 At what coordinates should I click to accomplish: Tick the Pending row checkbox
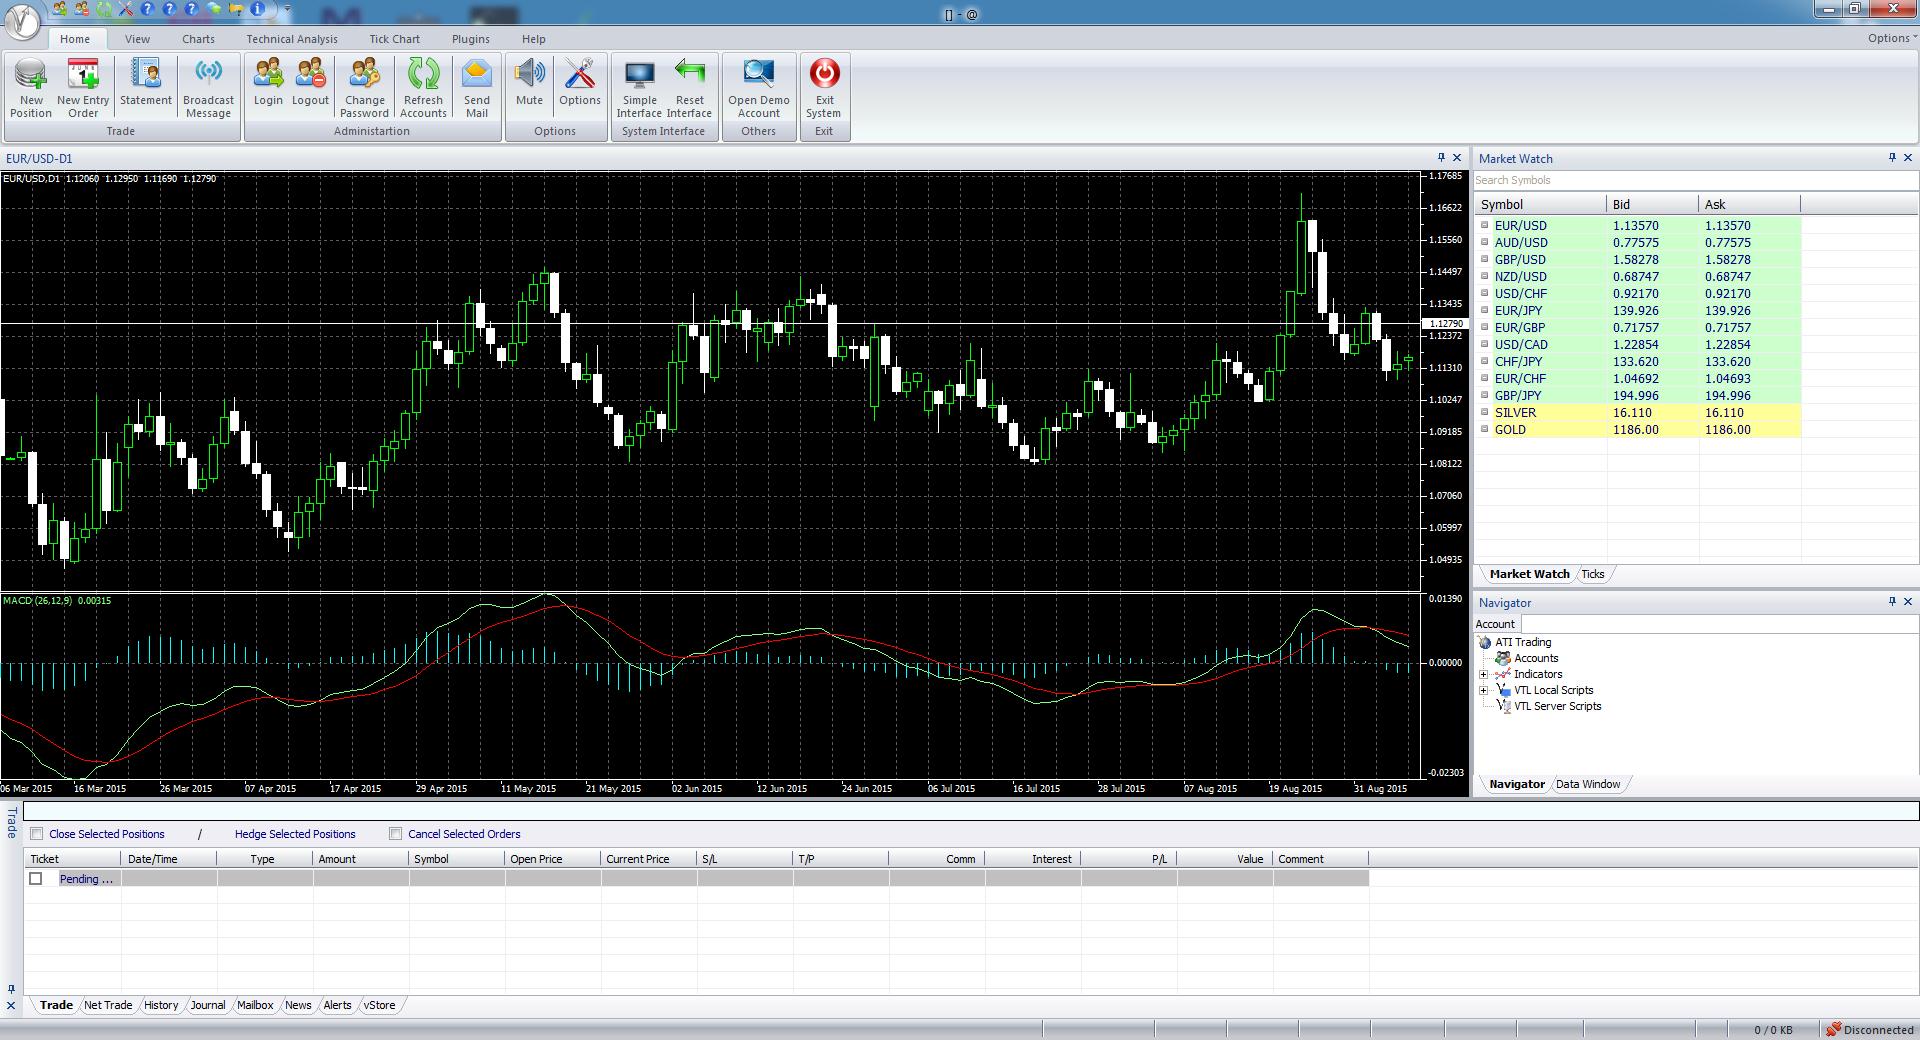click(x=36, y=878)
